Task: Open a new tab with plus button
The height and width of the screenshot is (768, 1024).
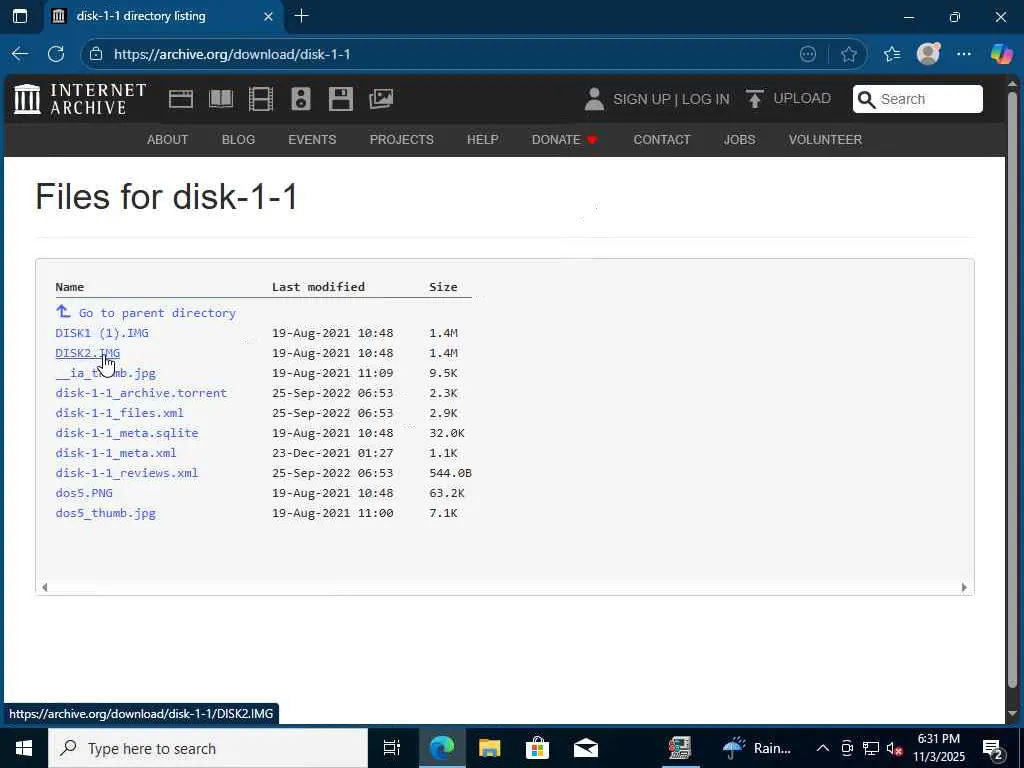Action: click(301, 16)
